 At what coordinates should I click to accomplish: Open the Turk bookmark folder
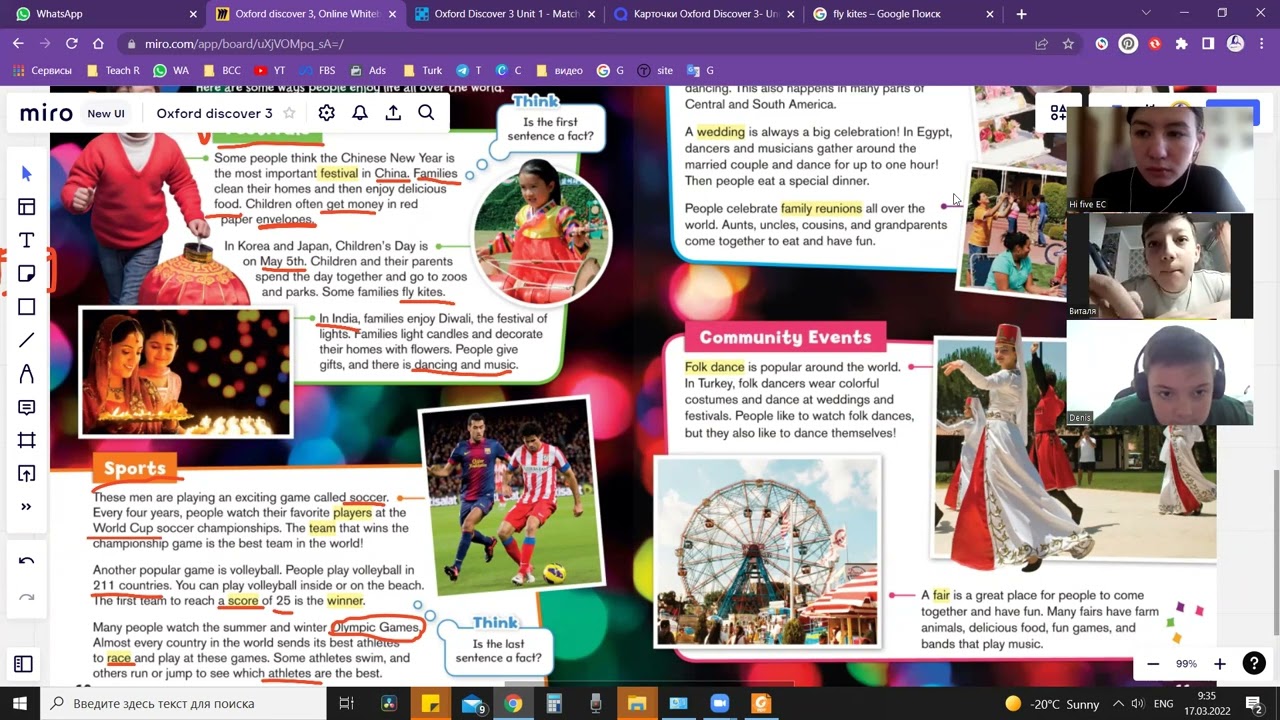[422, 71]
